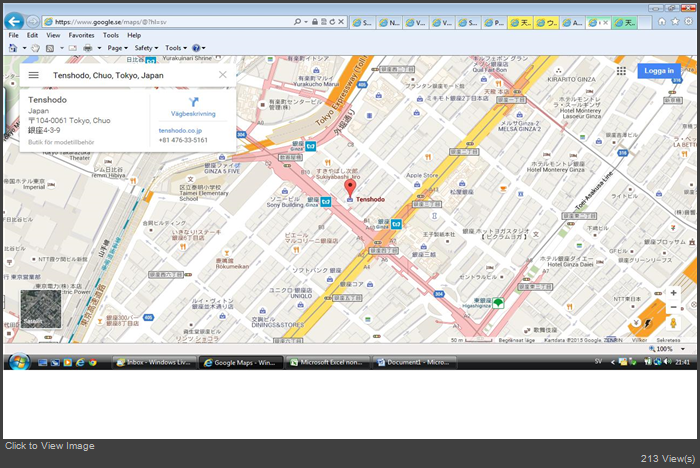Open a new tab with blank tab button
The height and width of the screenshot is (468, 700).
643,22
